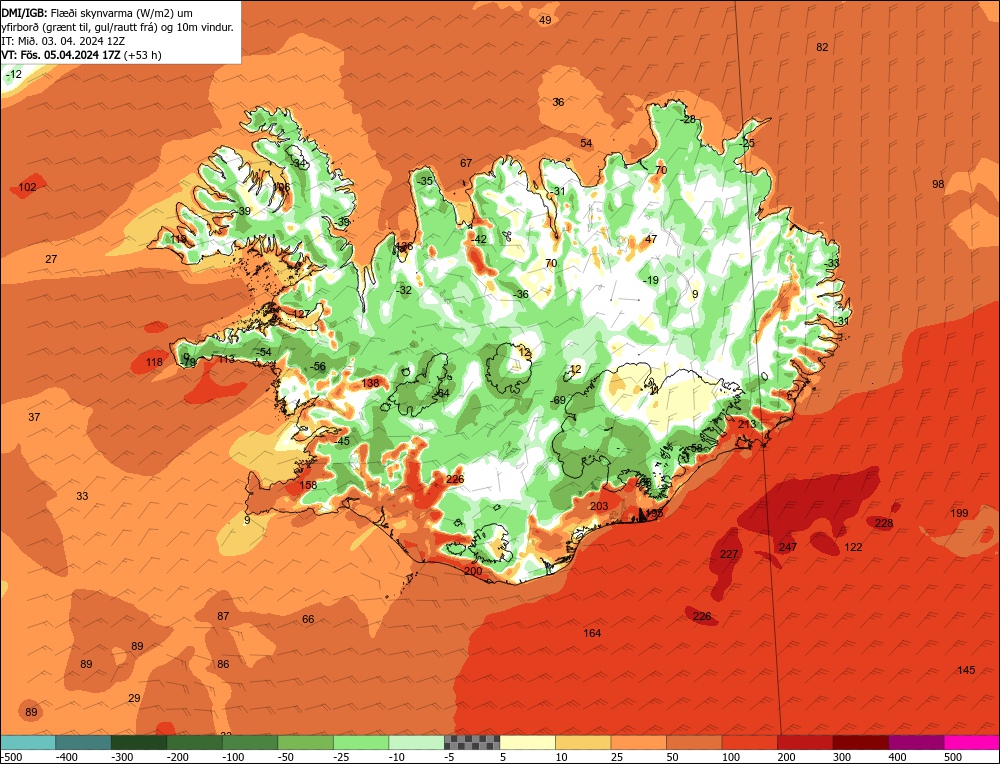Click the flux value '-42' on the map
Image resolution: width=1000 pixels, height=764 pixels.
coord(479,239)
